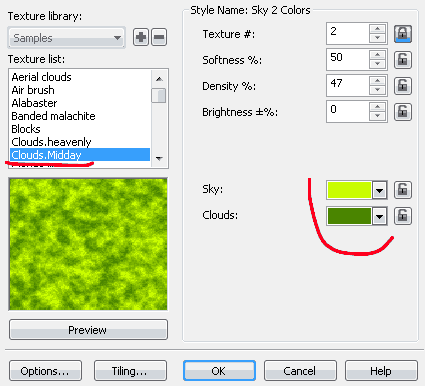
Task: Click the Cancel button
Action: point(300,371)
